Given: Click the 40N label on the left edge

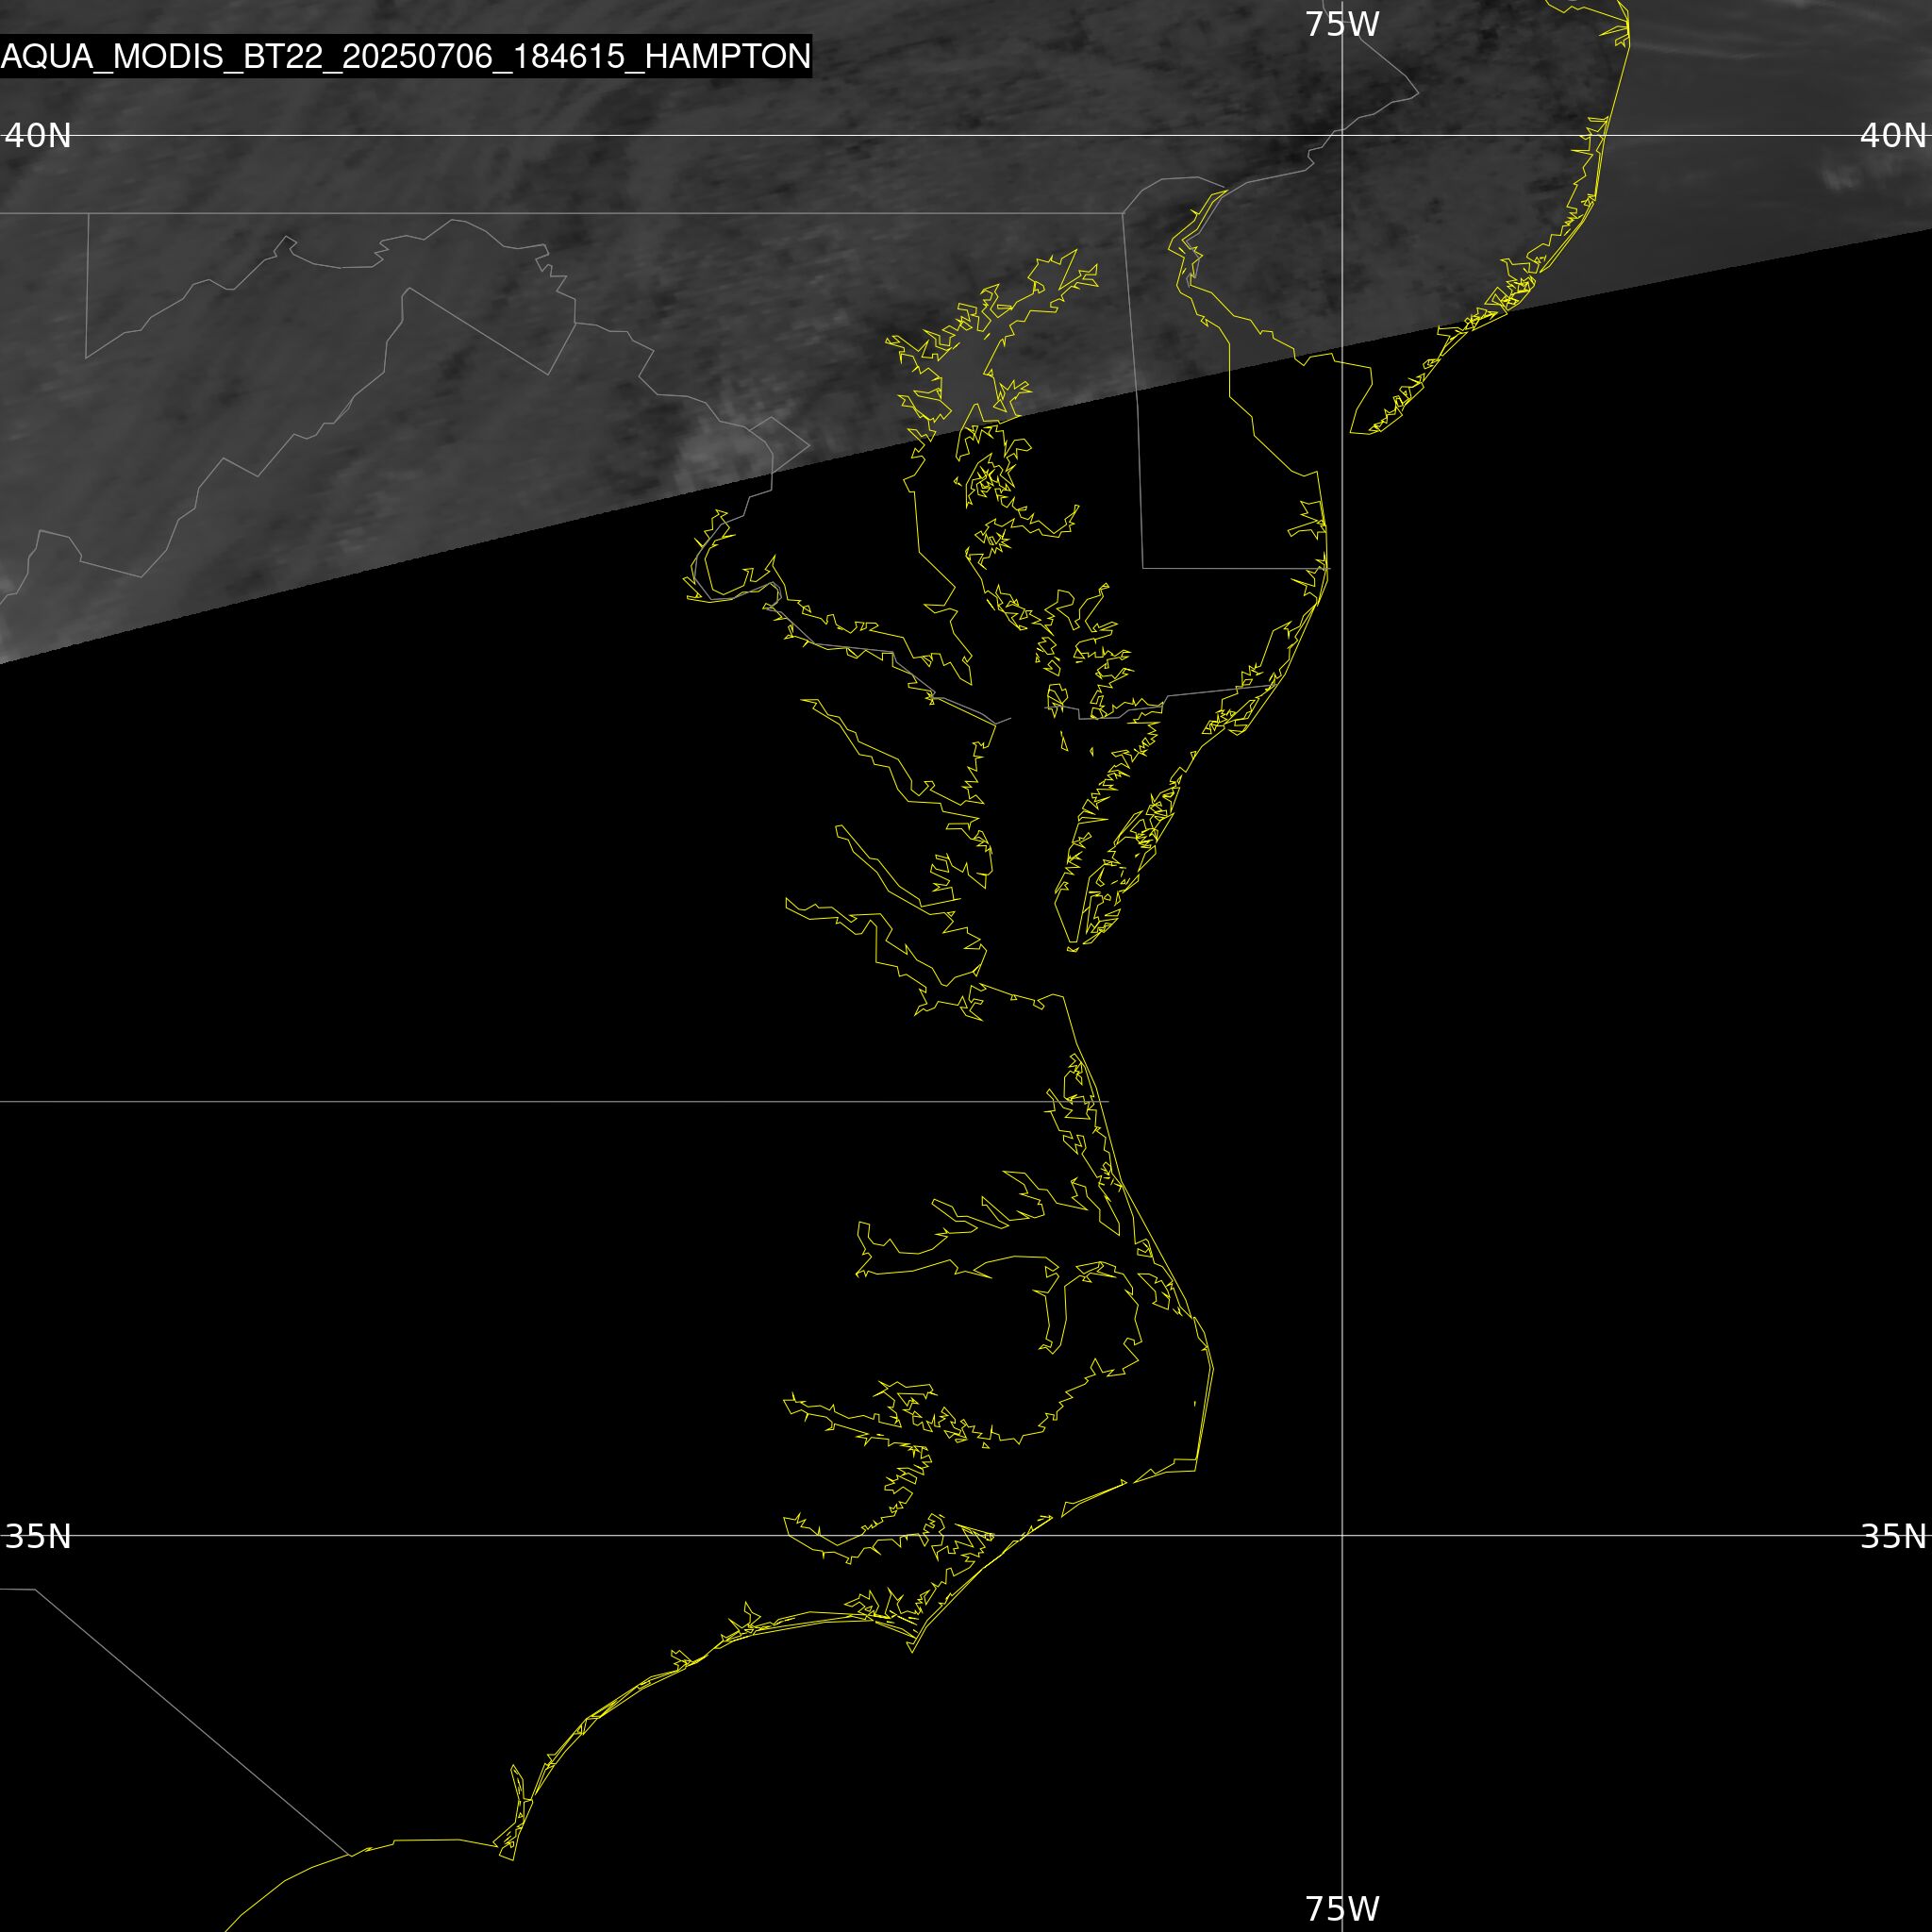Looking at the screenshot, I should (38, 135).
